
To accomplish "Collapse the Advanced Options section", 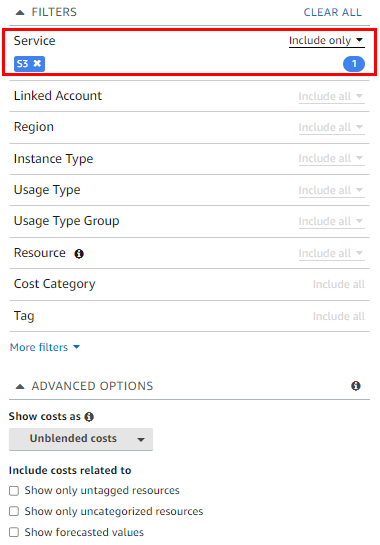I will [x=20, y=386].
